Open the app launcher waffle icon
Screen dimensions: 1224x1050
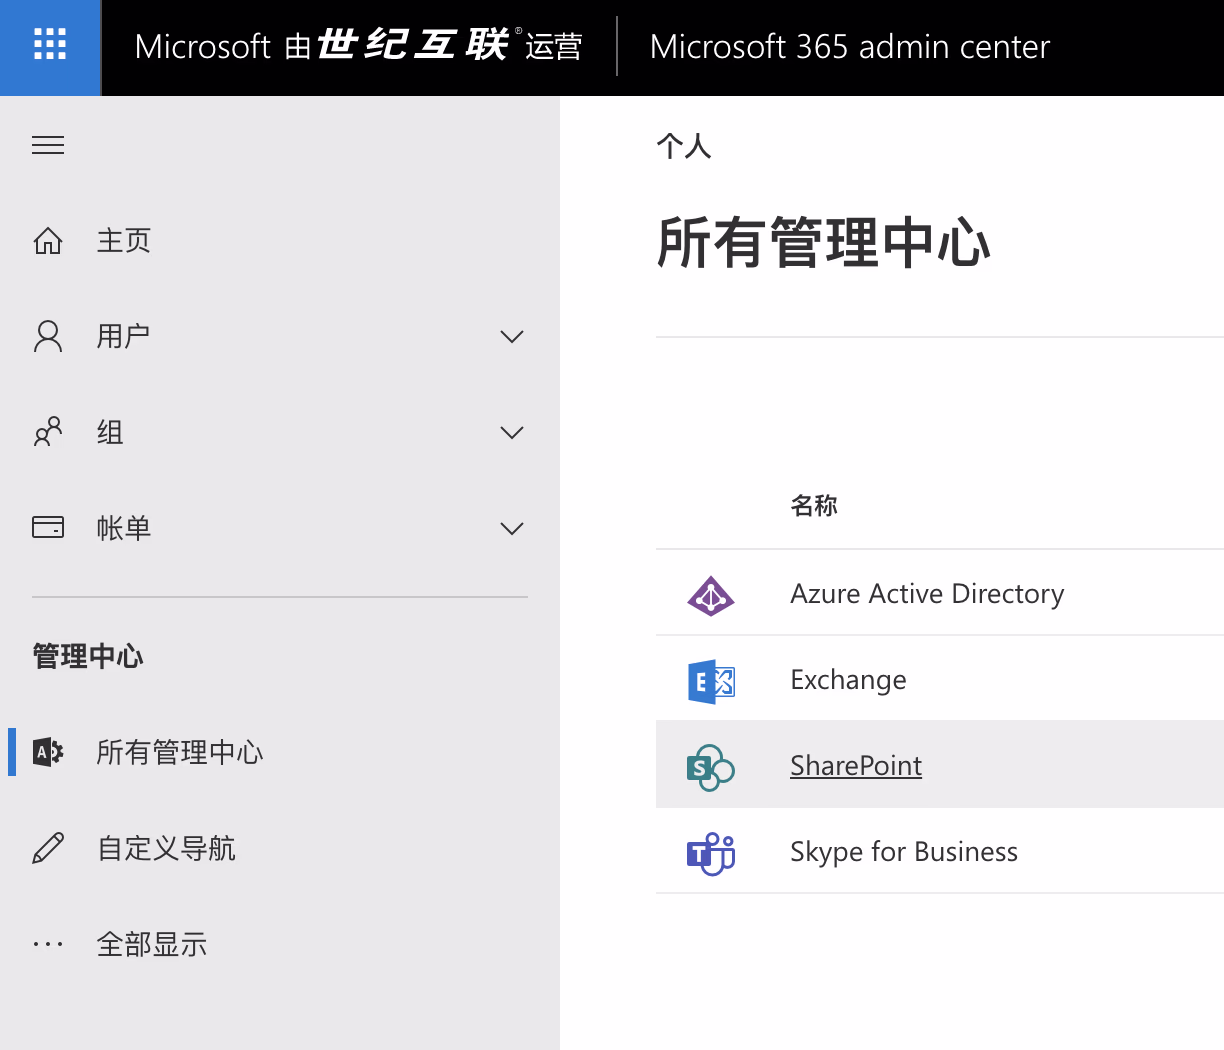tap(50, 46)
